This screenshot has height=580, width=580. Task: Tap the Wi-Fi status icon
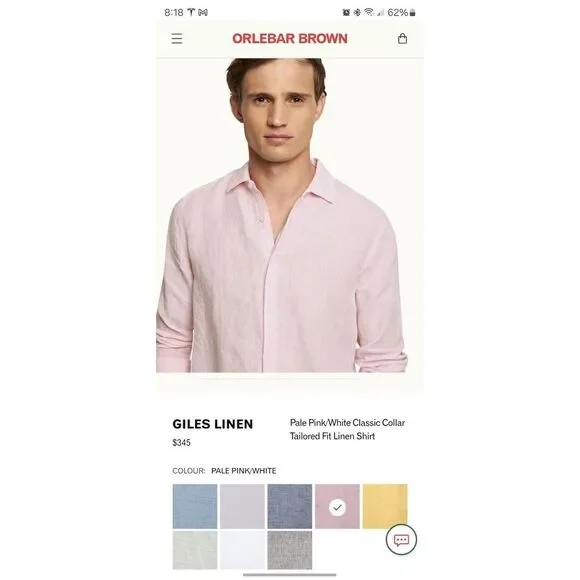[x=368, y=13]
